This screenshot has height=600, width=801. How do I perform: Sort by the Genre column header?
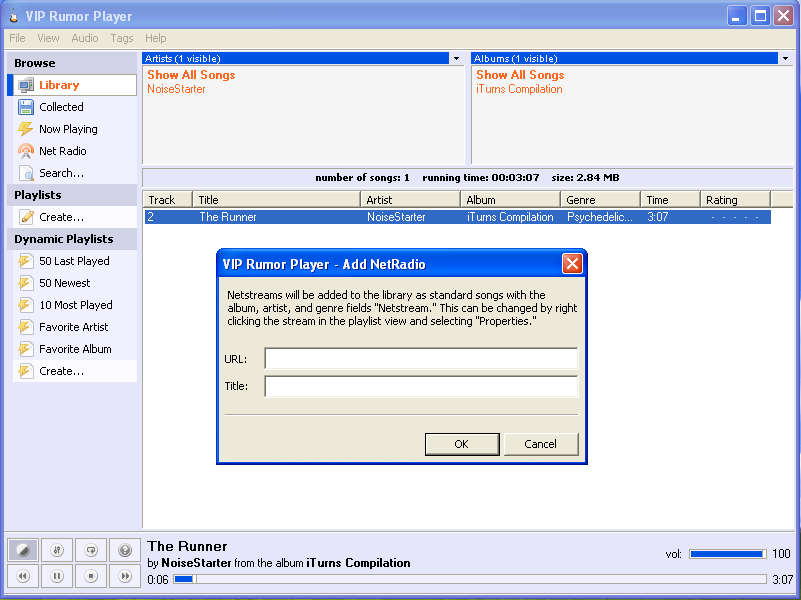coord(601,200)
